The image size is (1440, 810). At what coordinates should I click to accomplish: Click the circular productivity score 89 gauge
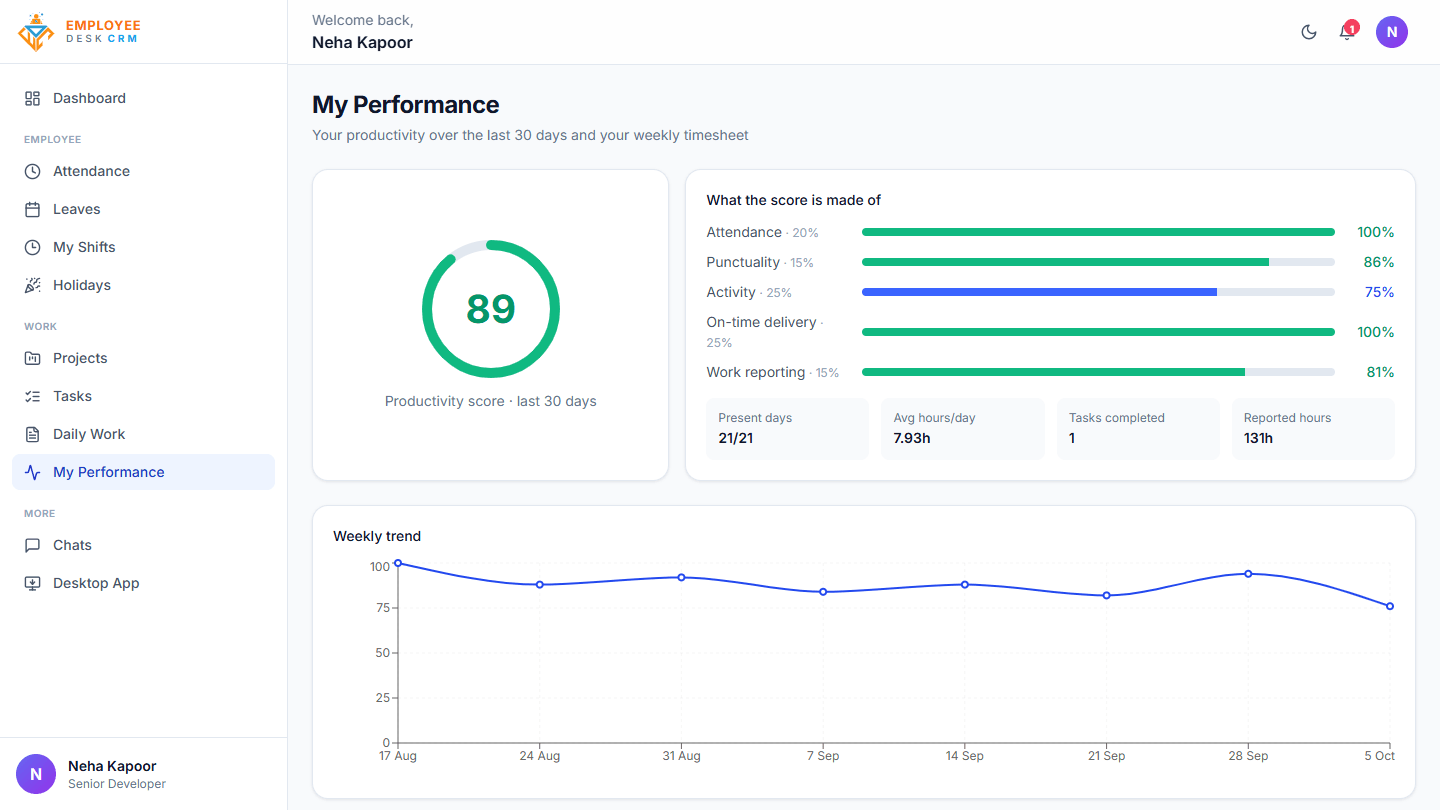pyautogui.click(x=491, y=309)
